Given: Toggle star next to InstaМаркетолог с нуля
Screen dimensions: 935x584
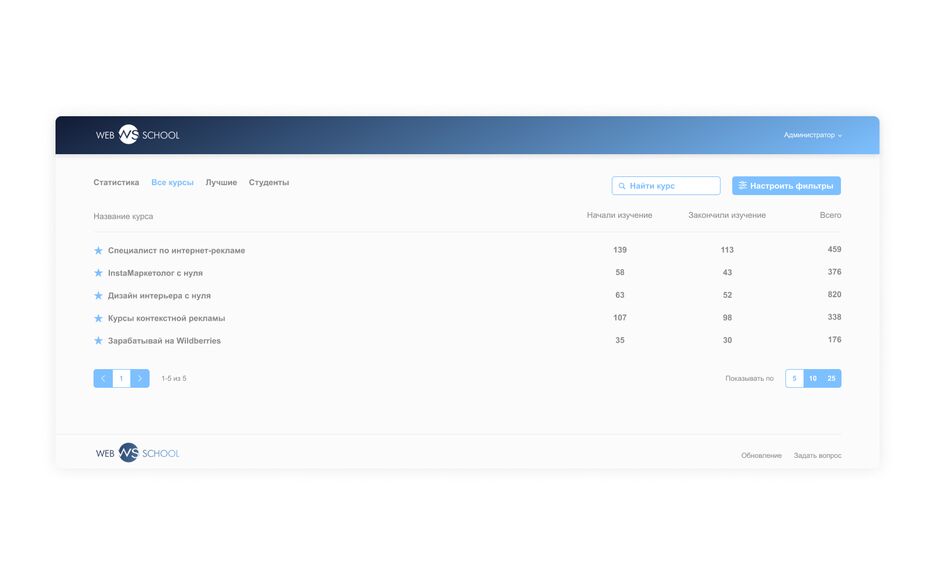Looking at the screenshot, I should pos(98,273).
